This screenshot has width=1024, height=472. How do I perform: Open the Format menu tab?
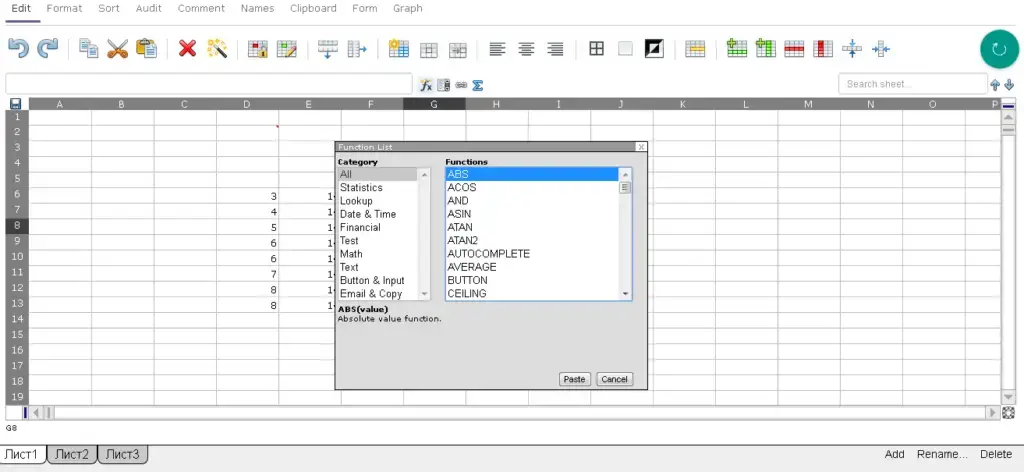pyautogui.click(x=65, y=8)
